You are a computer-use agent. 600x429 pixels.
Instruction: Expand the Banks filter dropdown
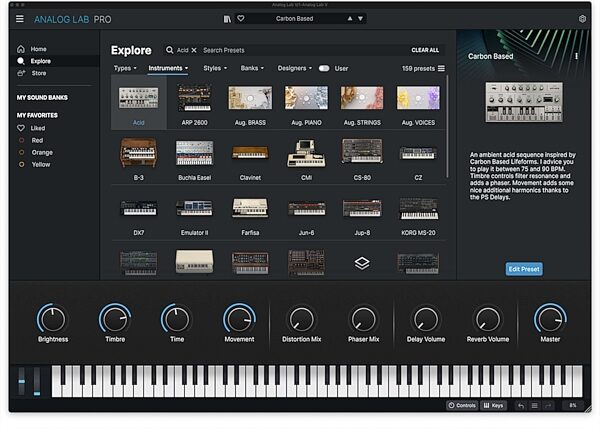click(252, 68)
